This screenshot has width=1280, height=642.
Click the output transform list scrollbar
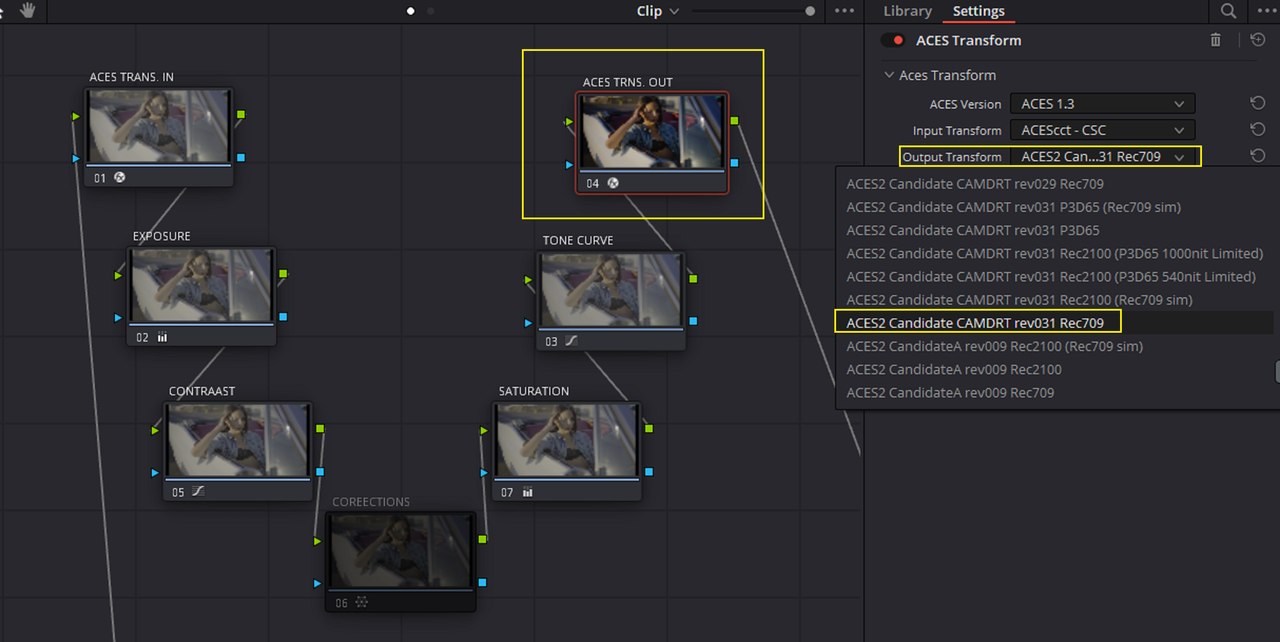point(1277,371)
